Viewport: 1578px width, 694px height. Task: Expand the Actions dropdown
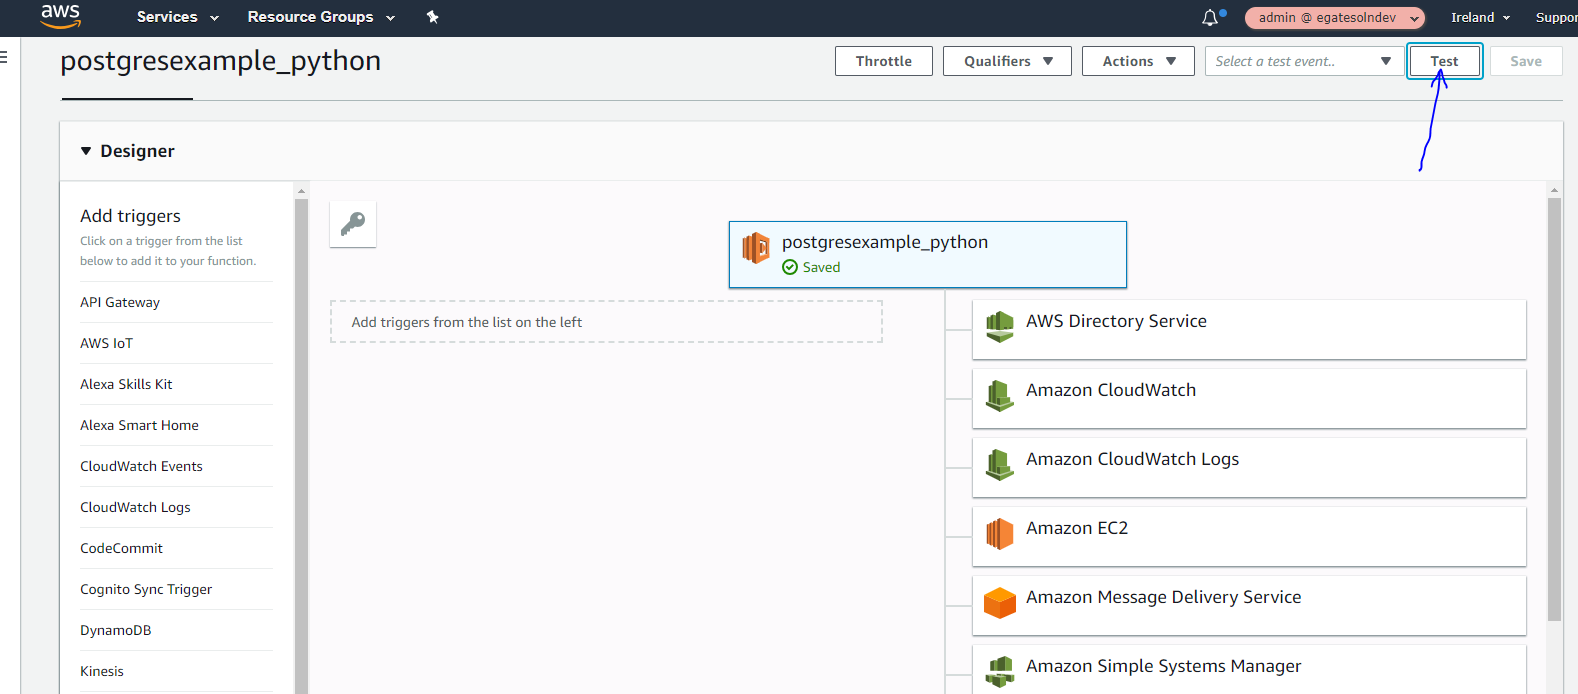coord(1137,61)
